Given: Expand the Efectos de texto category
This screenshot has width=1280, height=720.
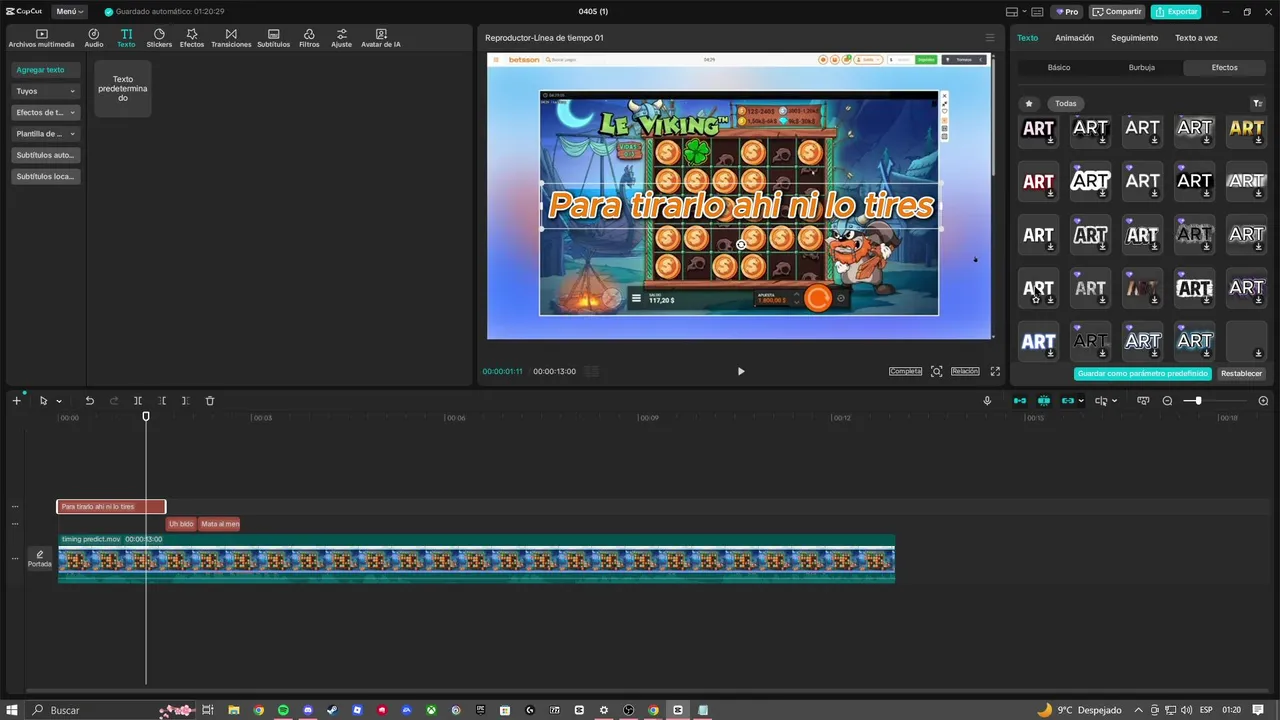Looking at the screenshot, I should click(46, 113).
